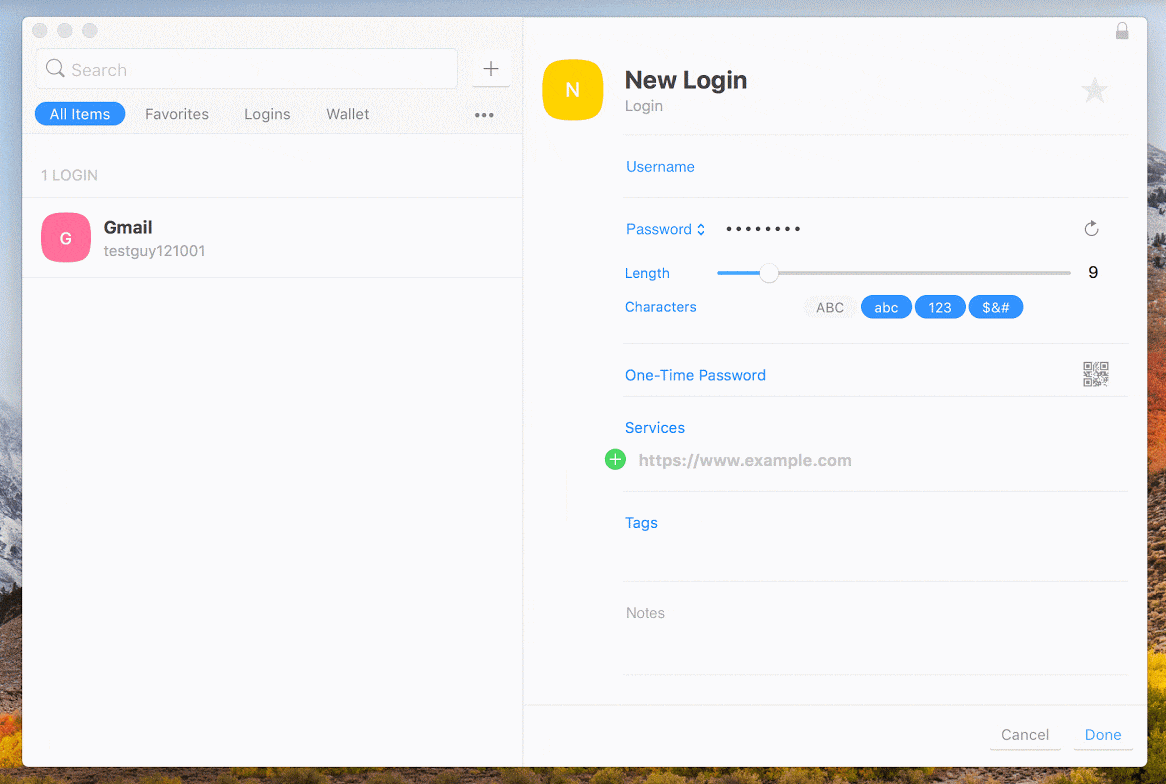Click the Services section label

click(x=654, y=428)
